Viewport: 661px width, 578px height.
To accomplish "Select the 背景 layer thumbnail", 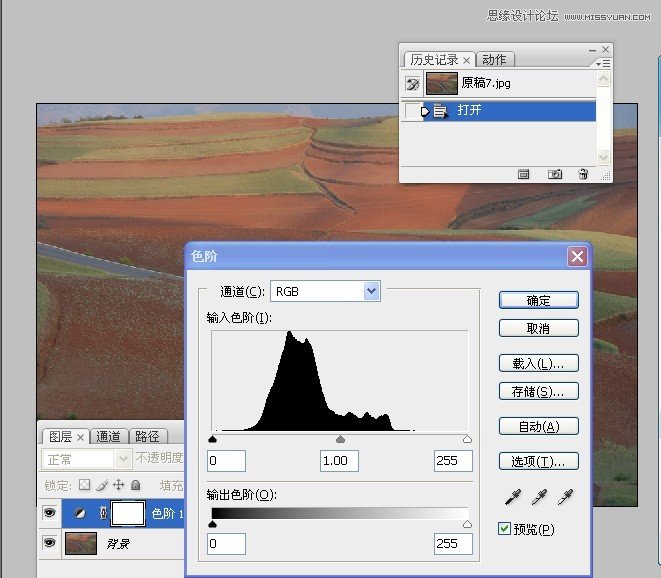I will pos(81,543).
